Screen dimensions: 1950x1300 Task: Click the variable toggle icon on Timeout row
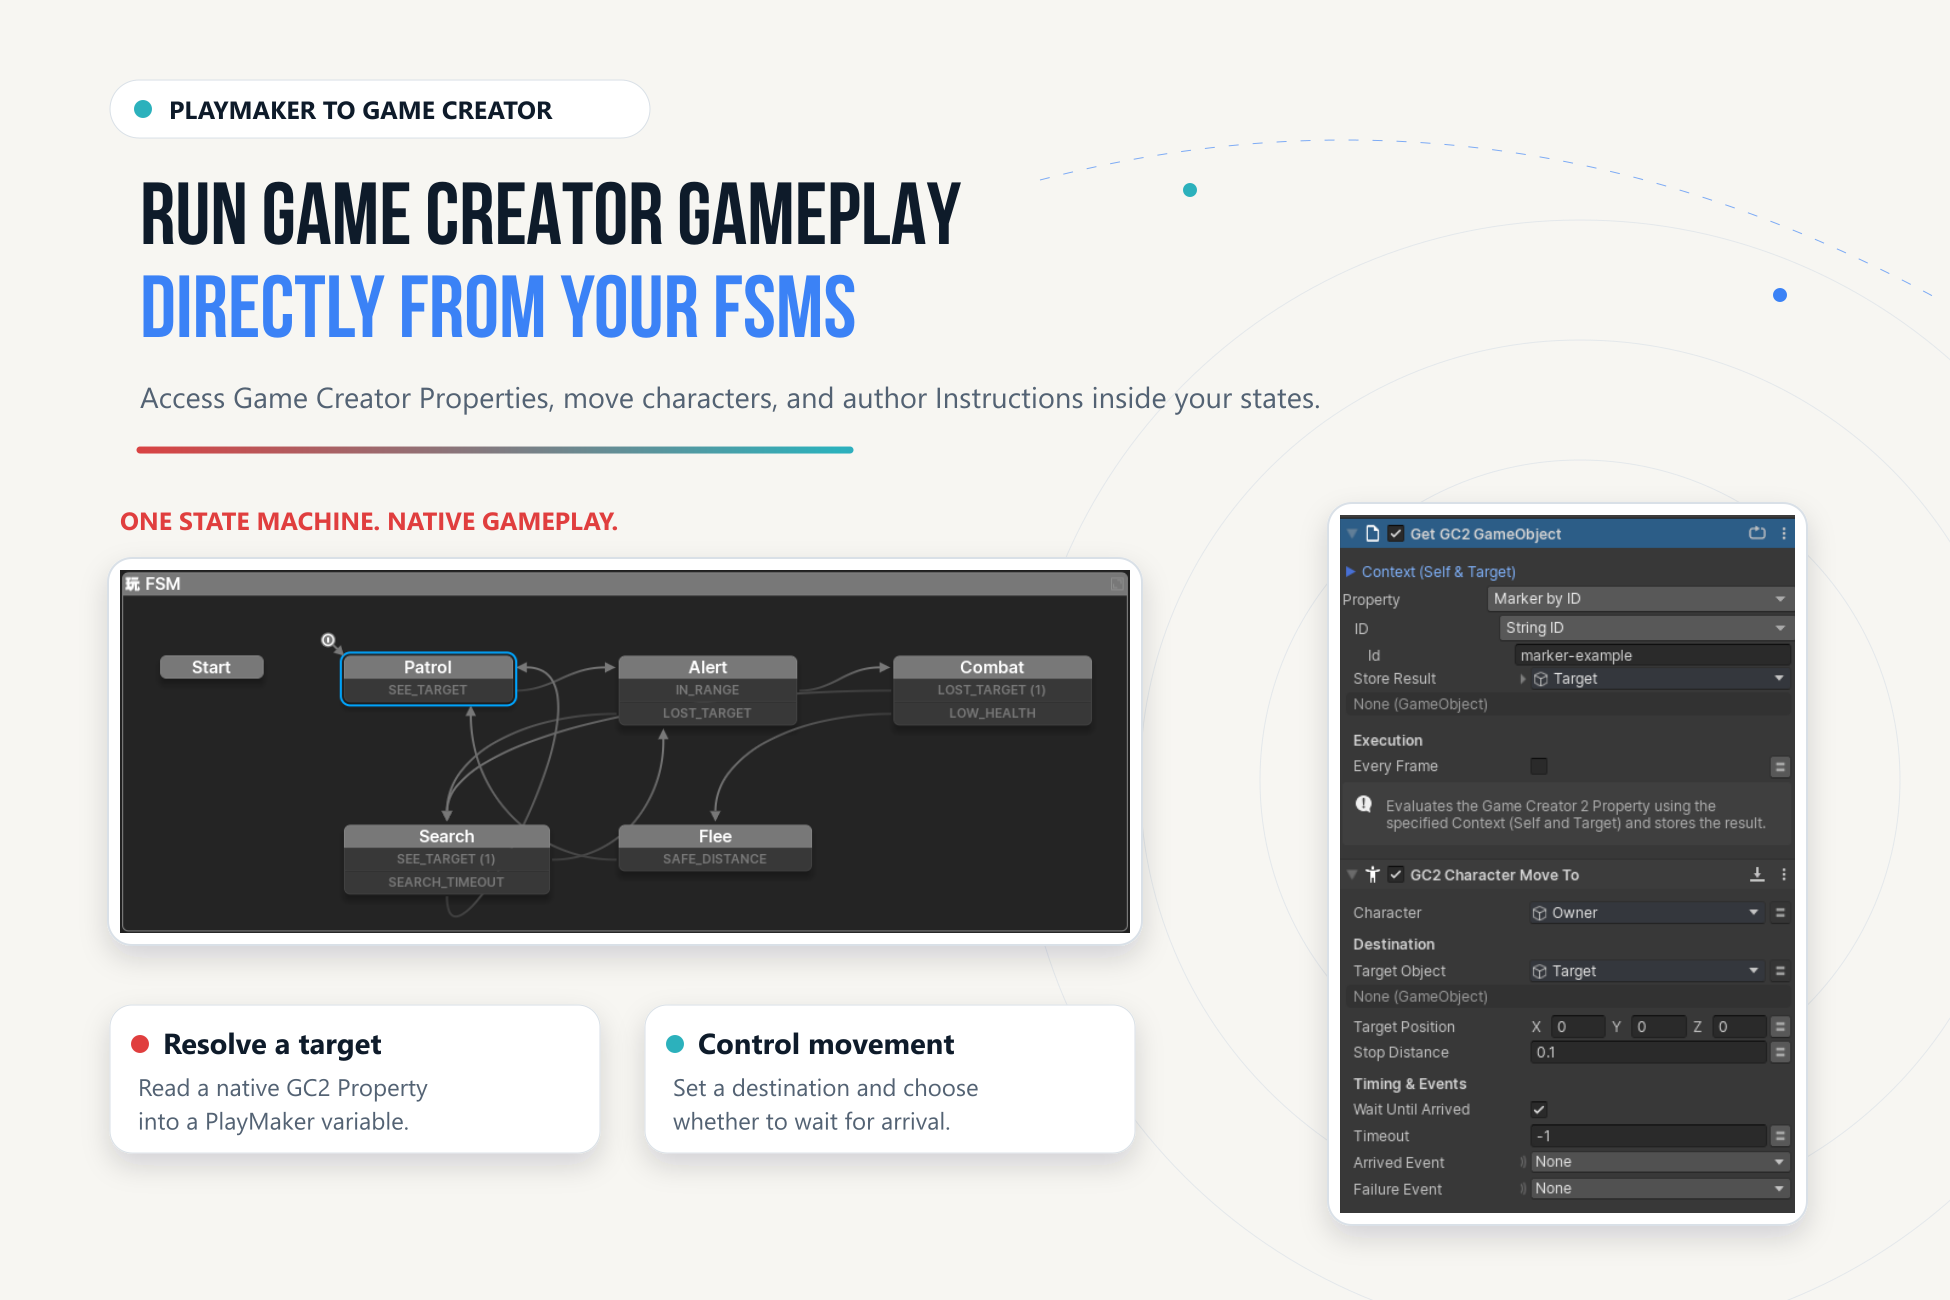(x=1780, y=1136)
